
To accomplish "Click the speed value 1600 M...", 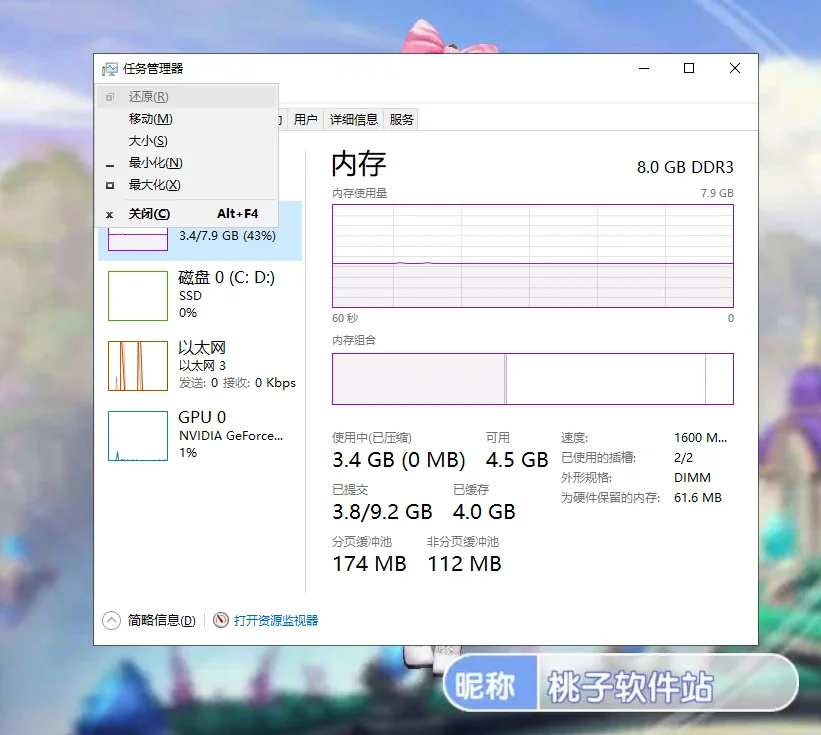I will pyautogui.click(x=700, y=438).
